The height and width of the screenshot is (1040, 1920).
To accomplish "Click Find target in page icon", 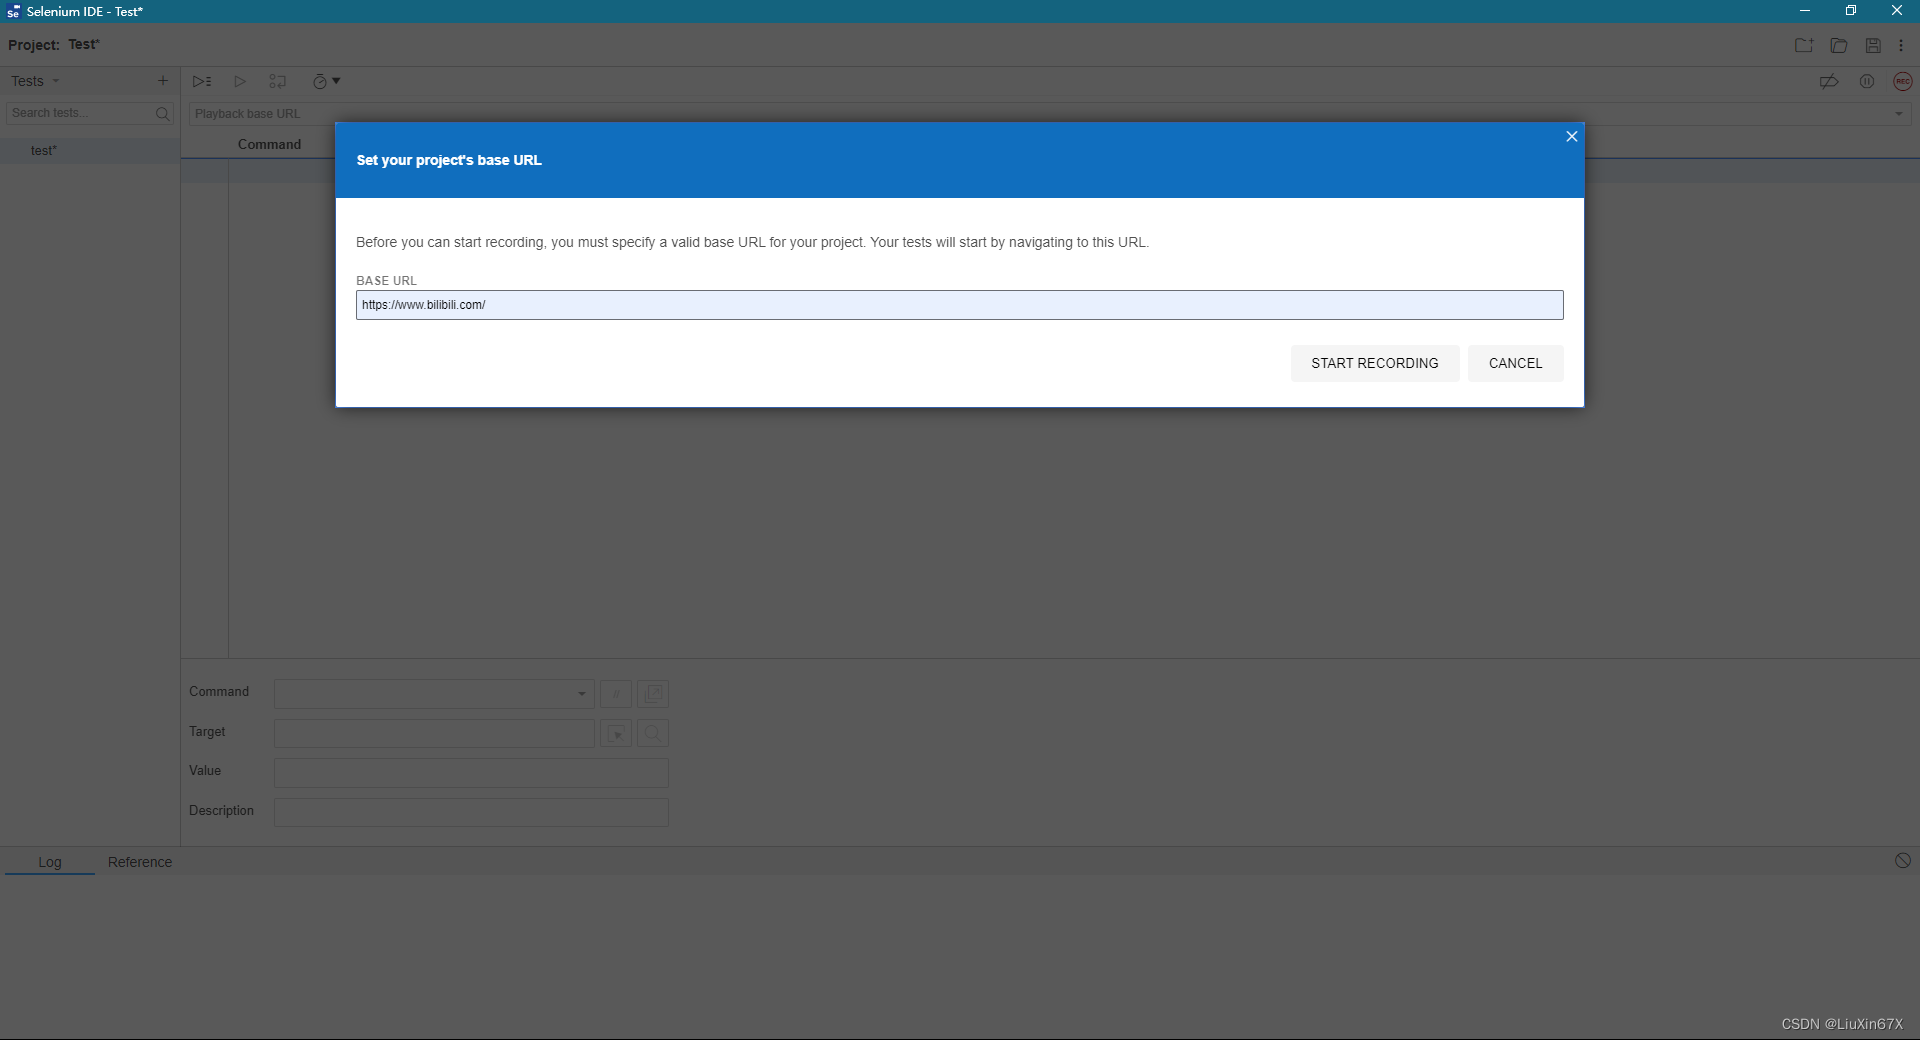I will pos(653,733).
